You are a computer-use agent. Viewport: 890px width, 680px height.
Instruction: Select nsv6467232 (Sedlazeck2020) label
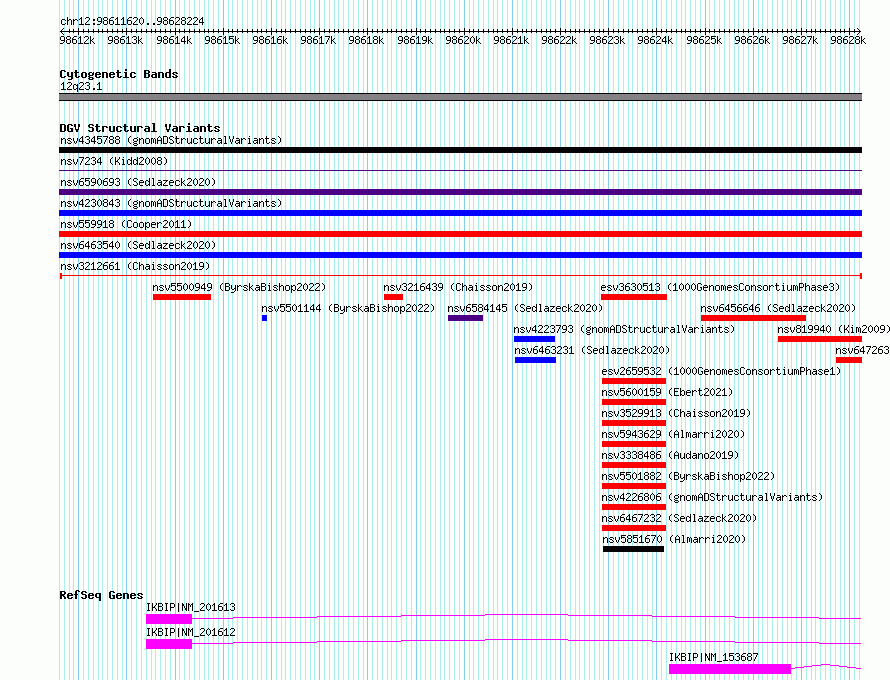point(679,518)
